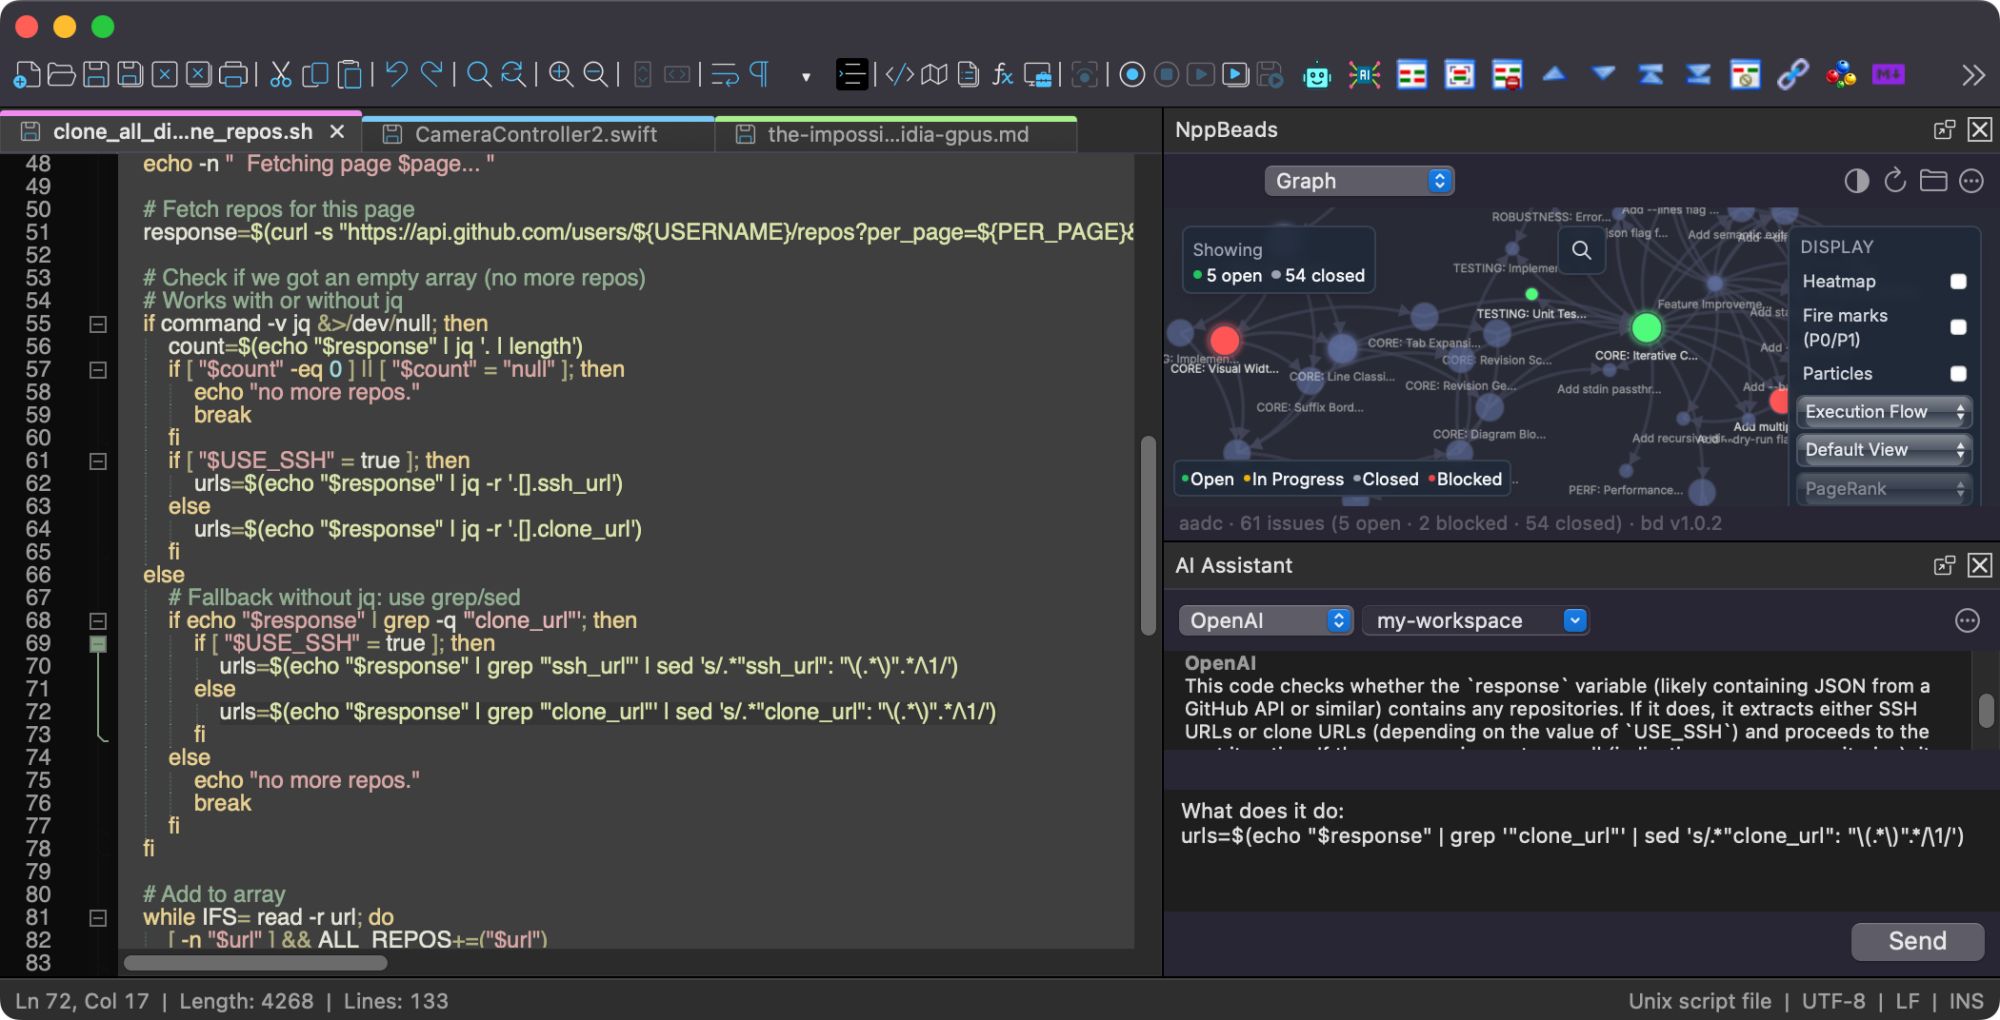Screen dimensions: 2000x1020
Task: Click the Start Recording macro icon
Action: click(x=1132, y=75)
